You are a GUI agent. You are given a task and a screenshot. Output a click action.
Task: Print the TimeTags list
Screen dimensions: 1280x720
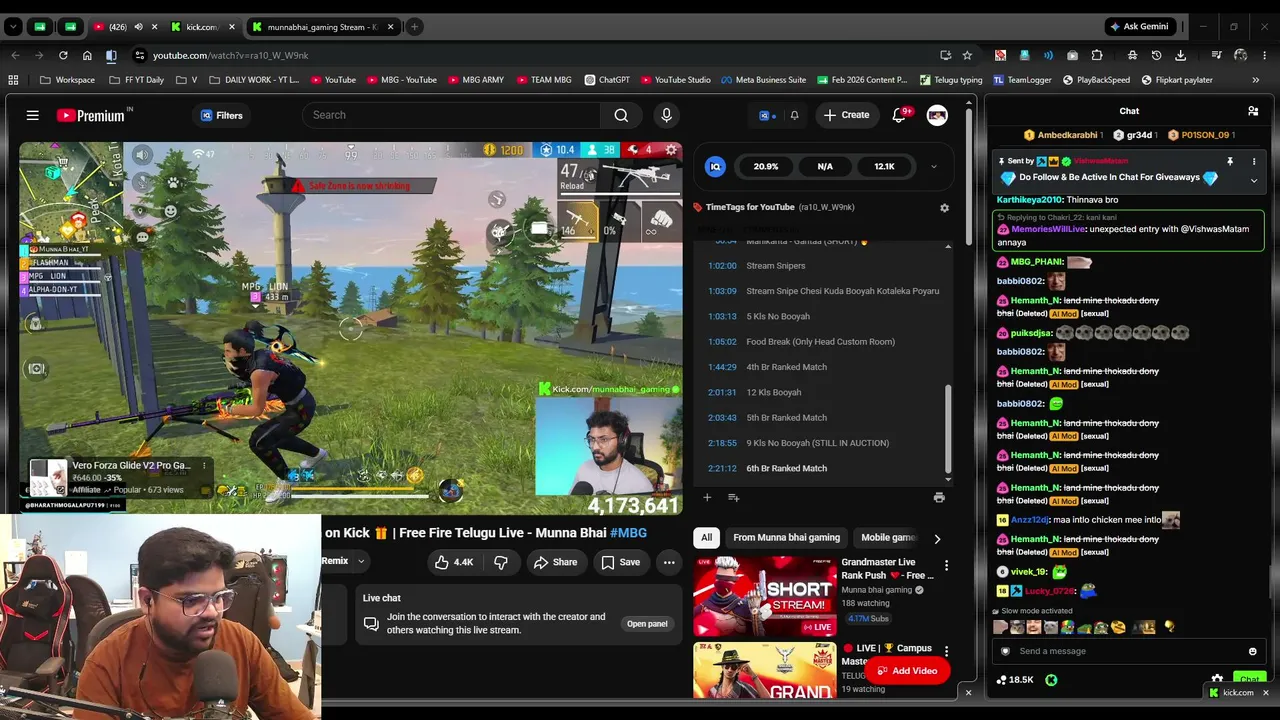[939, 497]
